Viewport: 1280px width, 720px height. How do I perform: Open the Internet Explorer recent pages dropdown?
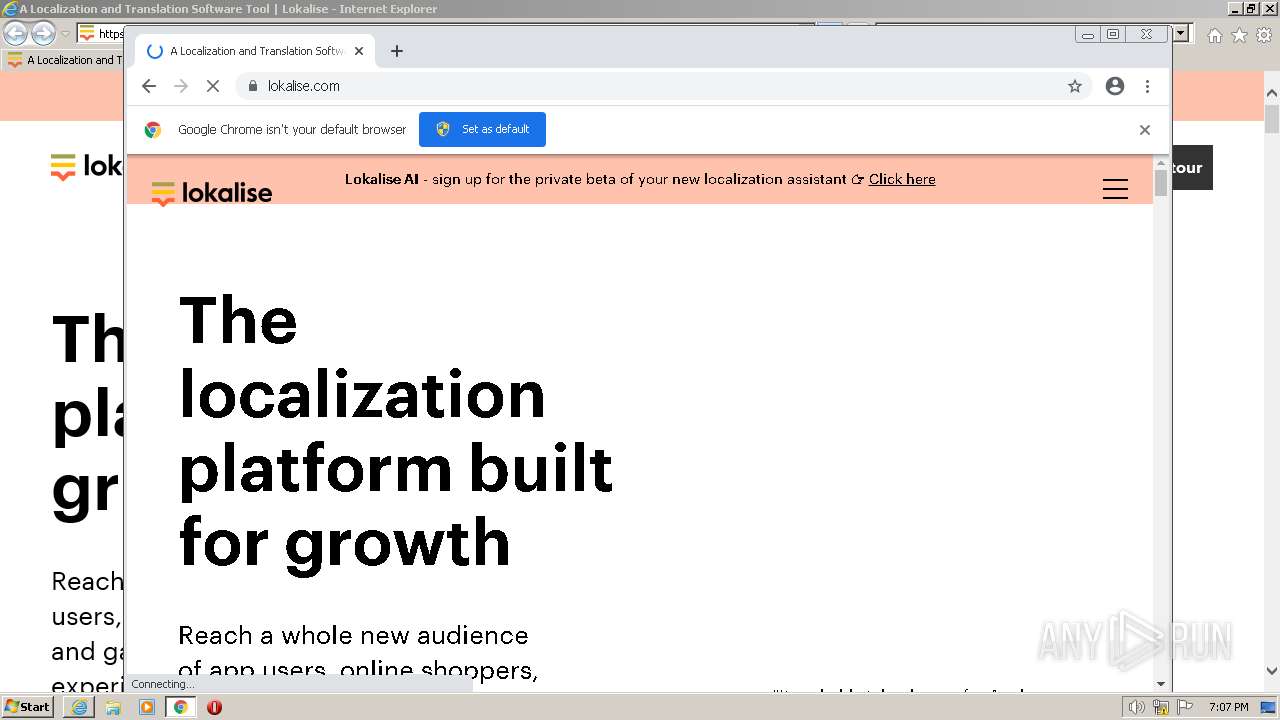tap(65, 34)
